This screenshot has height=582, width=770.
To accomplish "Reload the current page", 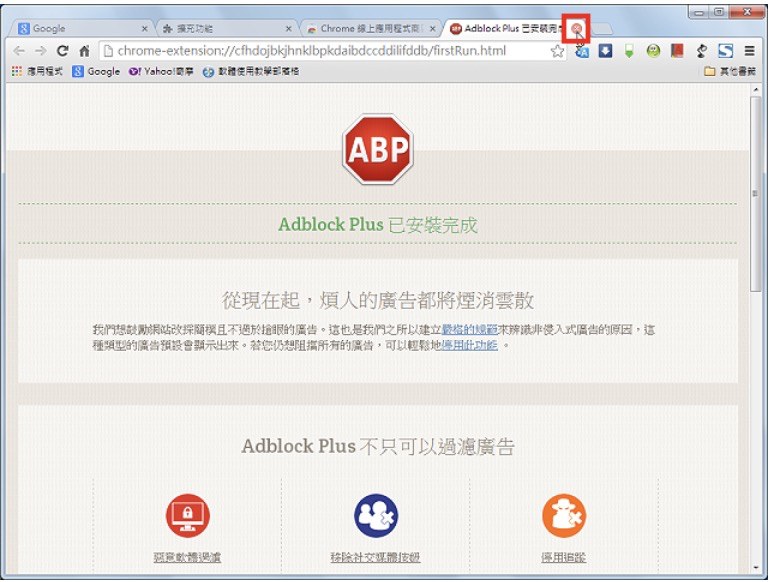I will [x=62, y=51].
